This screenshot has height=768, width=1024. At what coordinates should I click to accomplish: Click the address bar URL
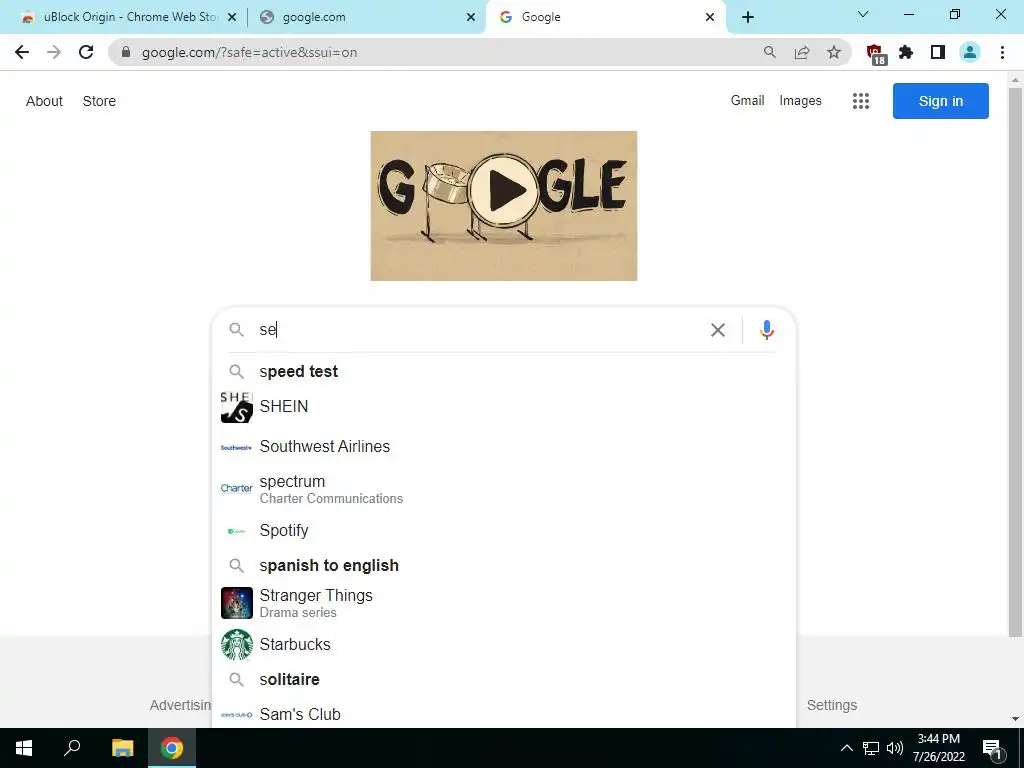point(249,52)
